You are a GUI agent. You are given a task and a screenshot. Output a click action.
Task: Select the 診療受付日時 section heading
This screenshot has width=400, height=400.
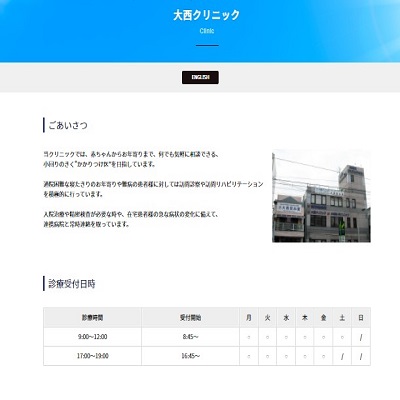pyautogui.click(x=72, y=284)
